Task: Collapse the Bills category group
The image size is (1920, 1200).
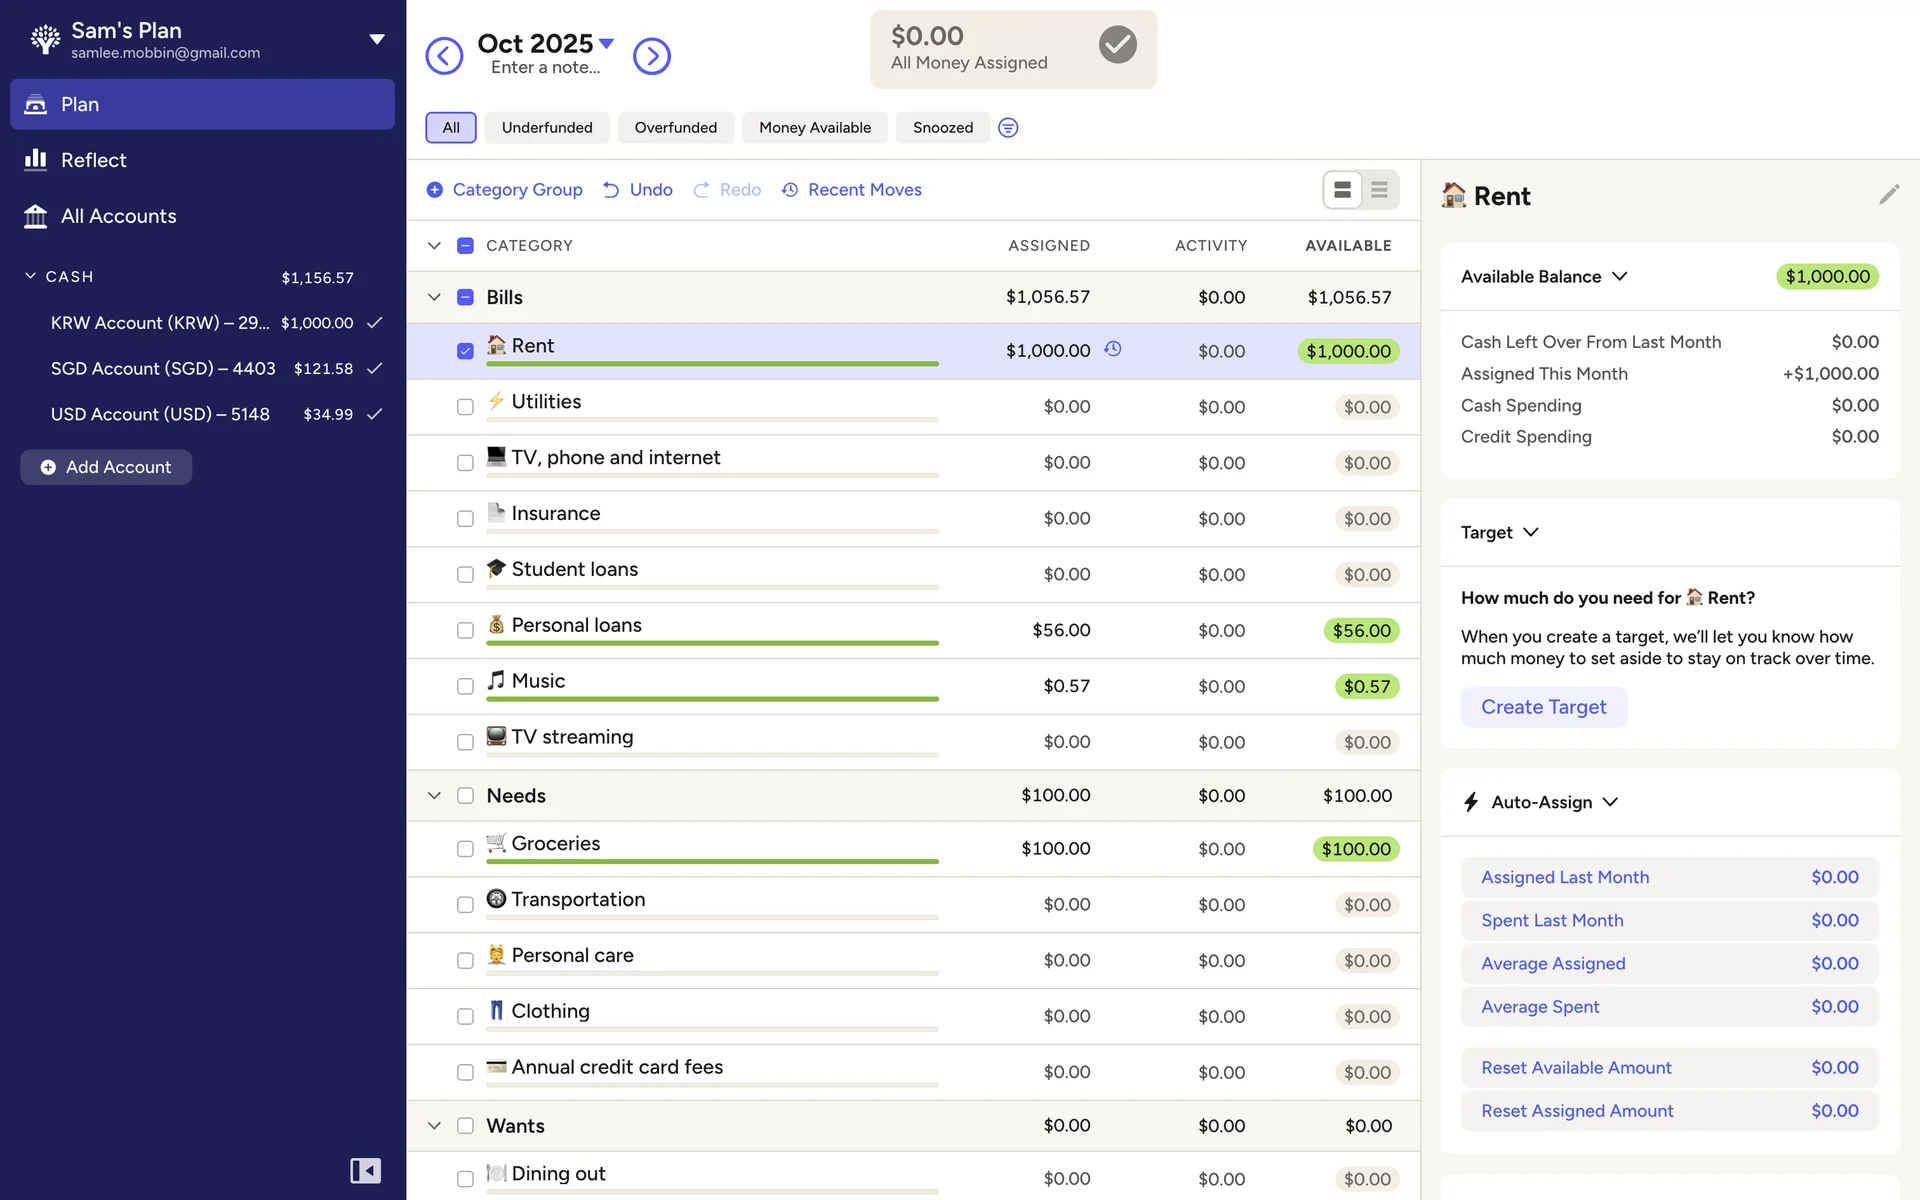Action: (434, 297)
